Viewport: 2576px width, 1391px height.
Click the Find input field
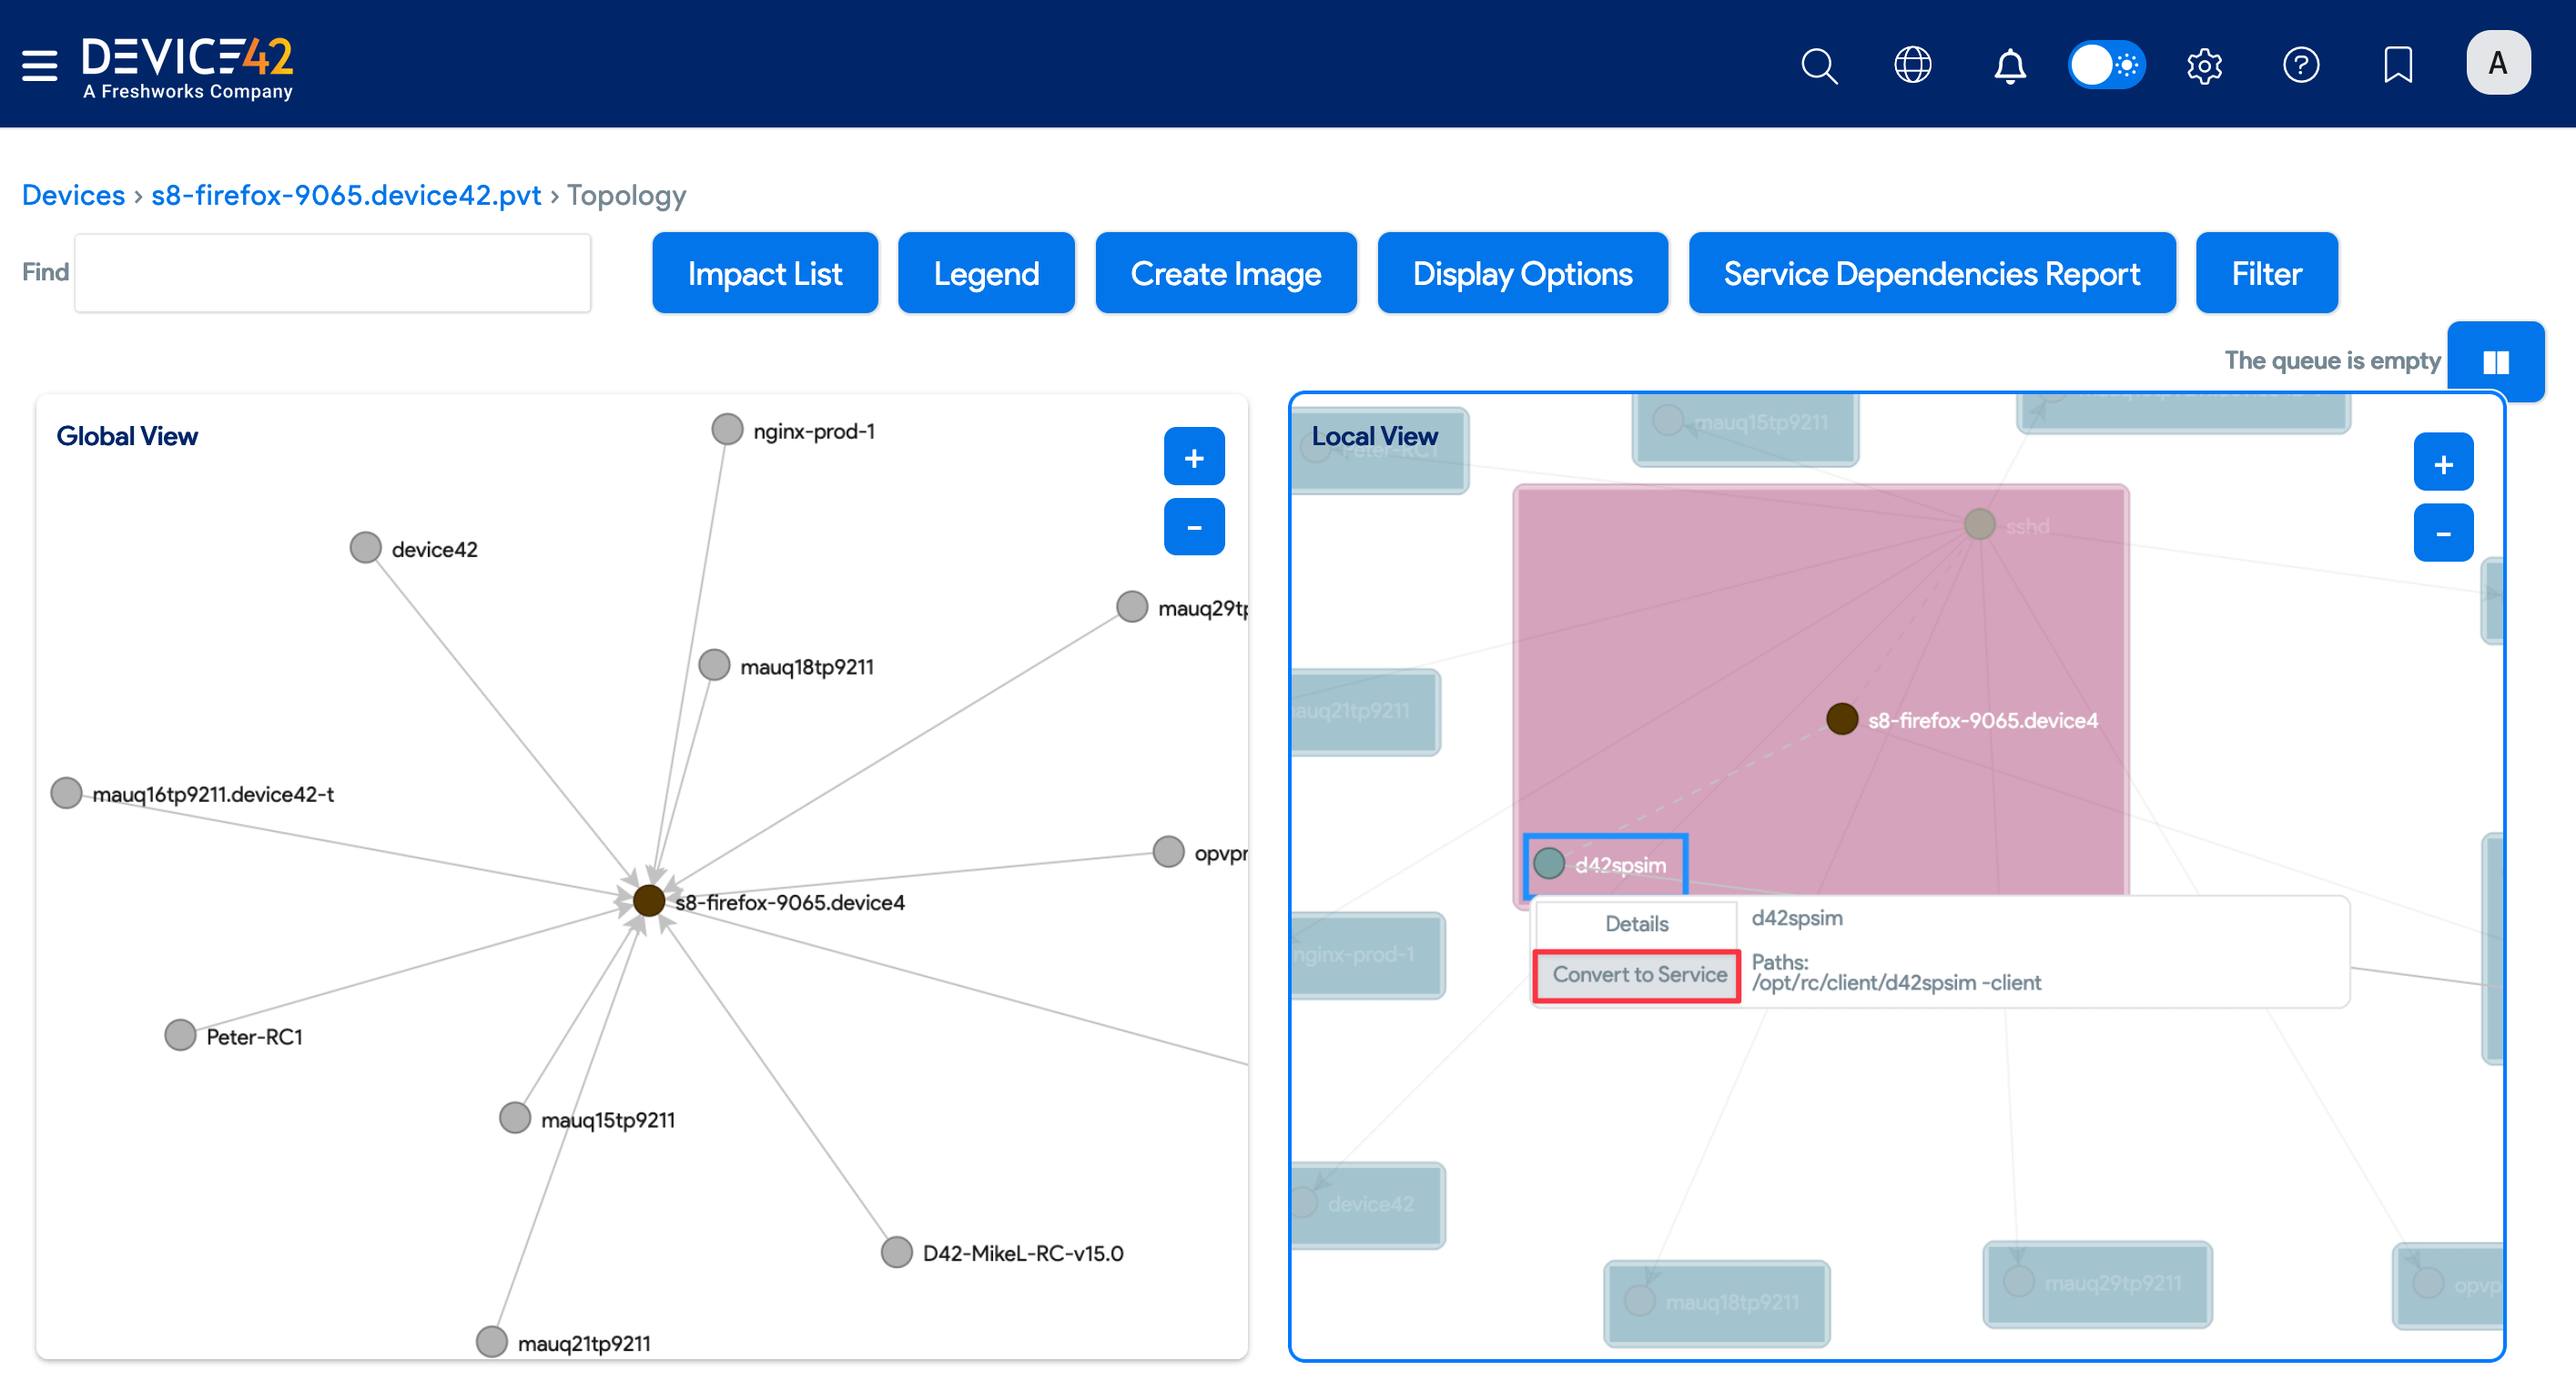(x=332, y=274)
